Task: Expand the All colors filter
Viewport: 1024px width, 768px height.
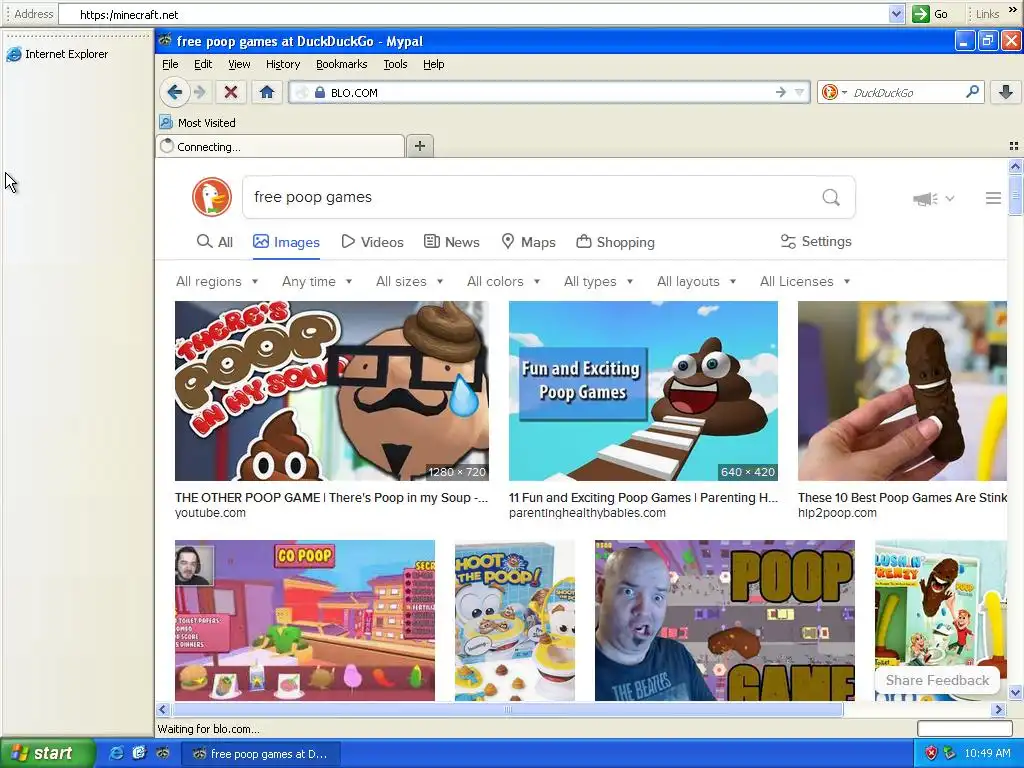Action: pyautogui.click(x=504, y=281)
